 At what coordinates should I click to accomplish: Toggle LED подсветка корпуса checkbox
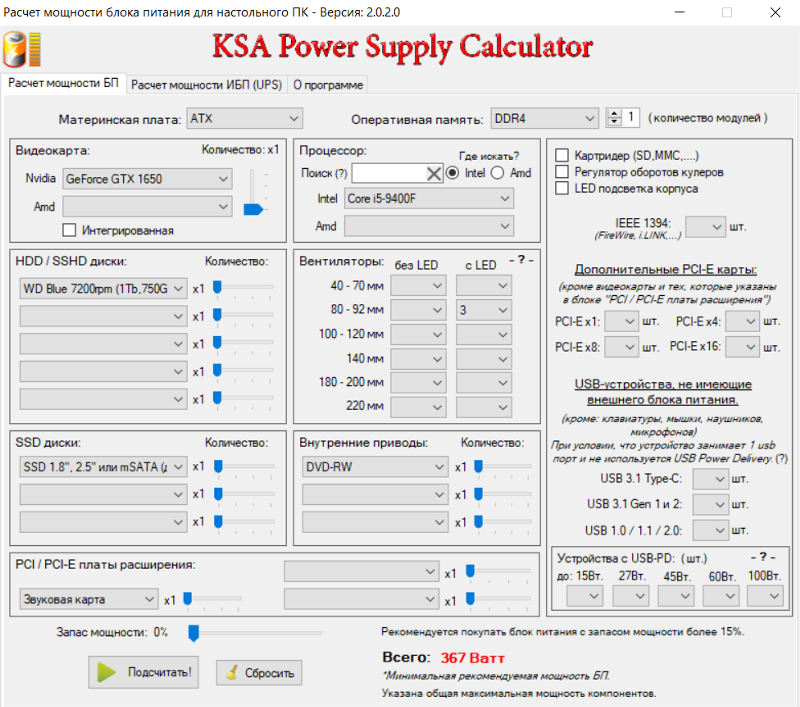pyautogui.click(x=562, y=188)
